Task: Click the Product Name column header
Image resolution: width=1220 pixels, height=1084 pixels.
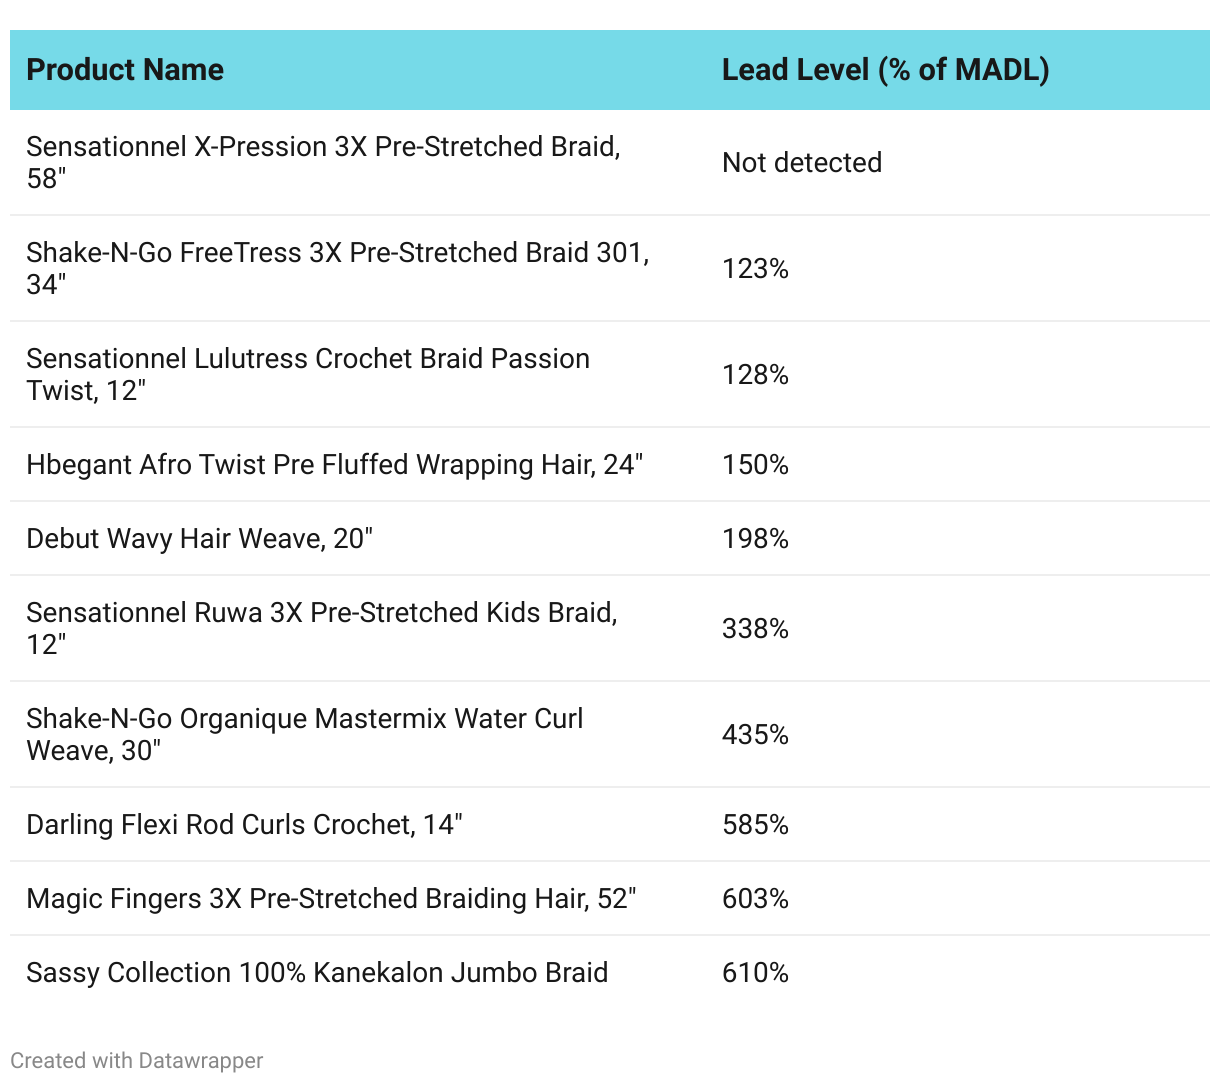Action: (125, 70)
